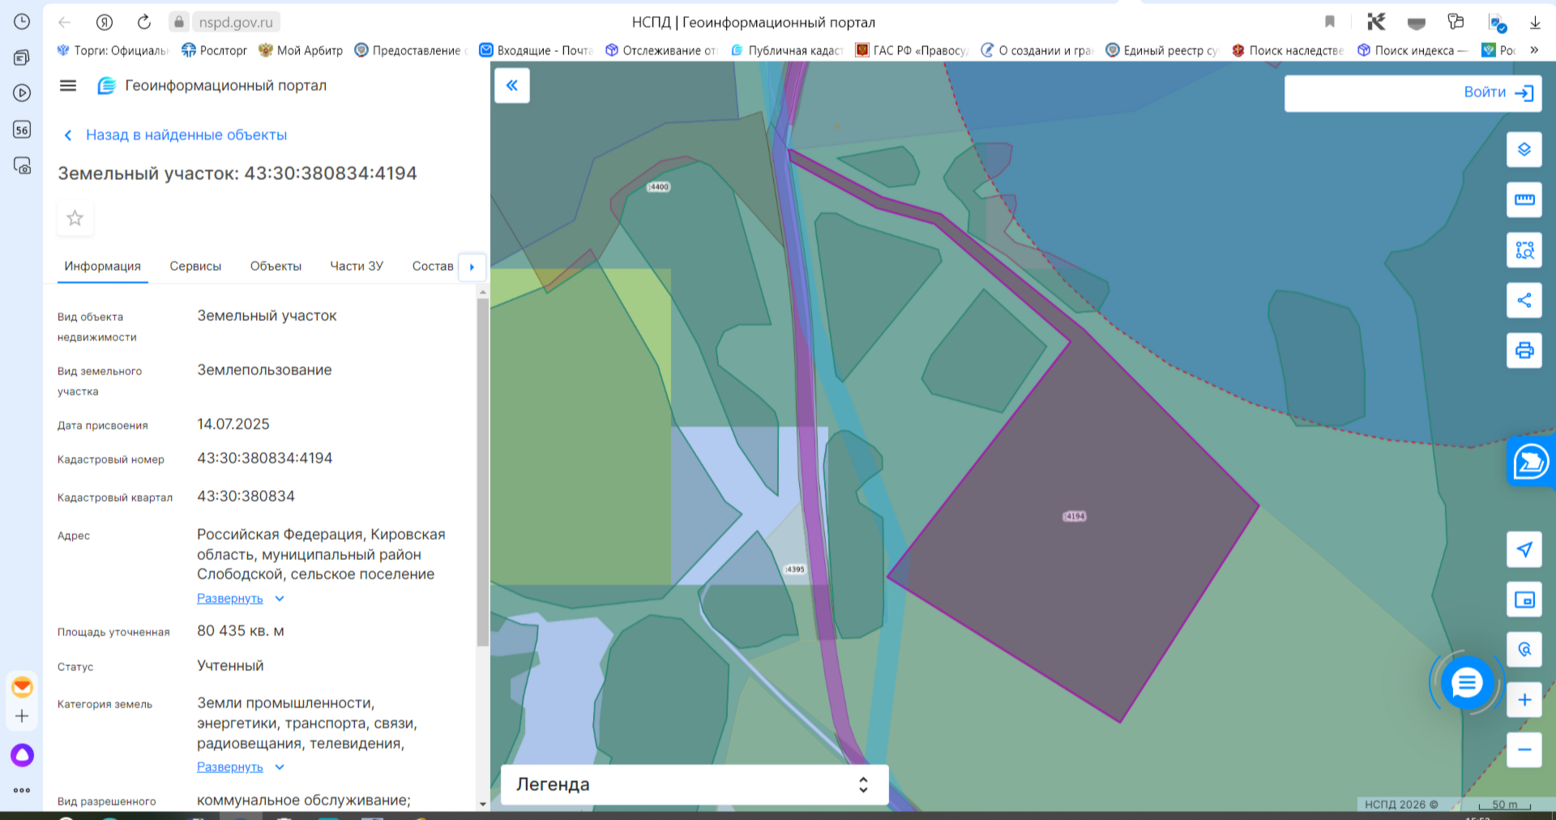Zoom in on the map
Screen dimensions: 1556x820
[1524, 700]
